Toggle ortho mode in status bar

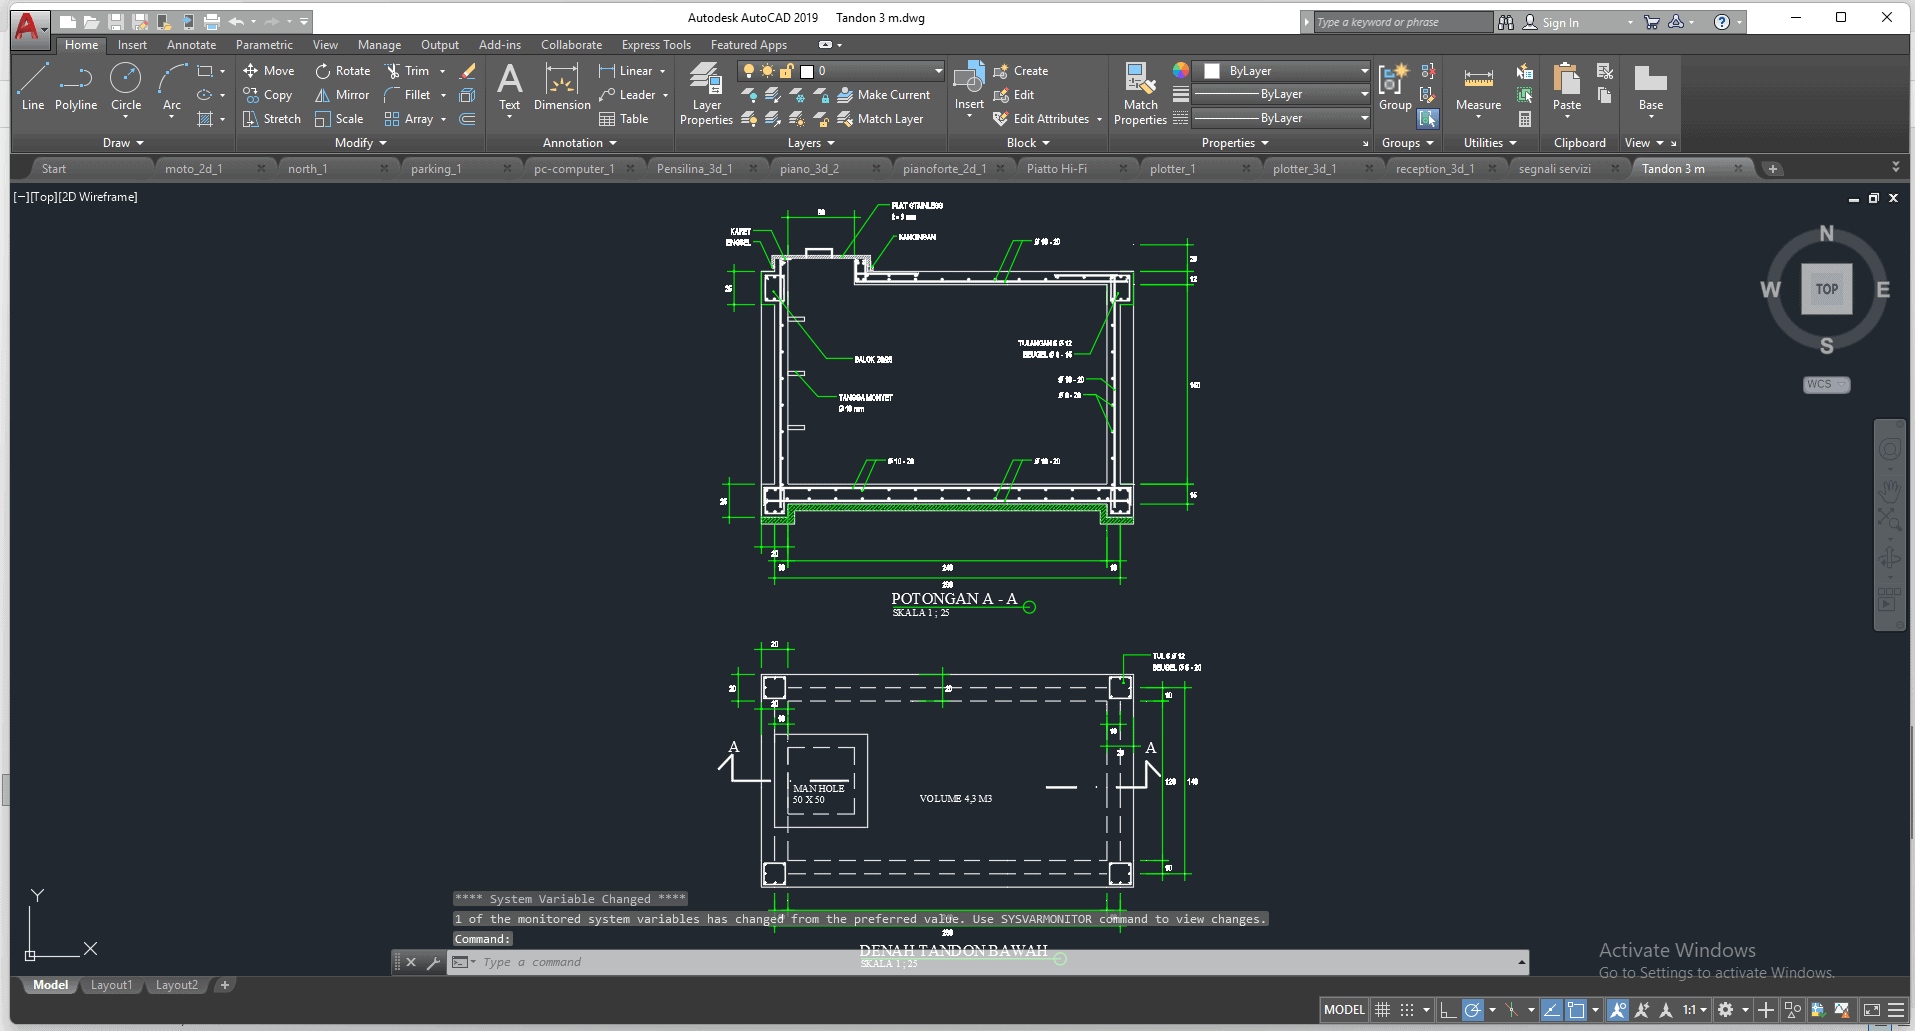point(1448,1010)
